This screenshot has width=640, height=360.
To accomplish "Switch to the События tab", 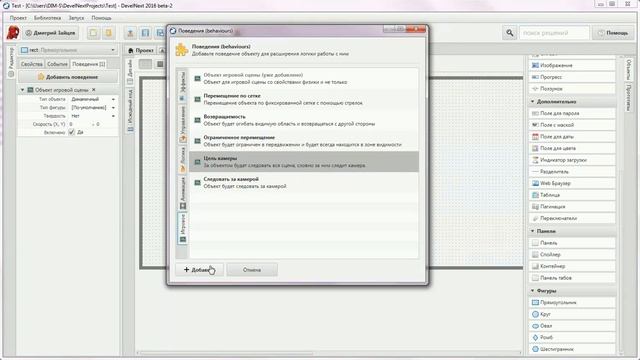I will click(57, 64).
